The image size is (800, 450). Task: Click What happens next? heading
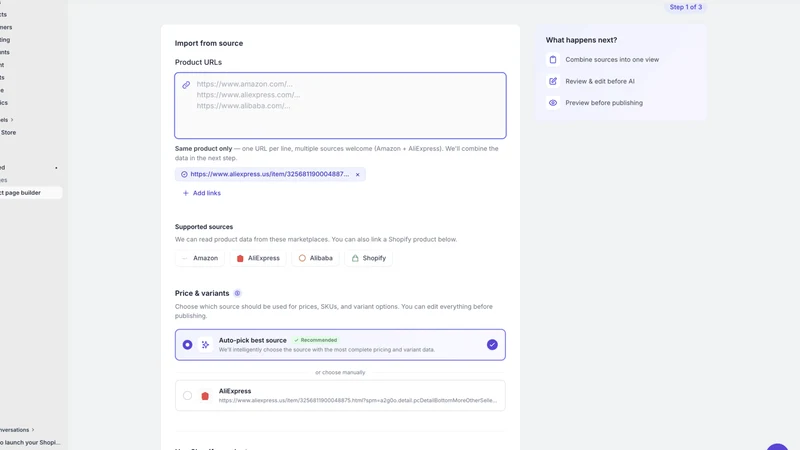pyautogui.click(x=581, y=40)
